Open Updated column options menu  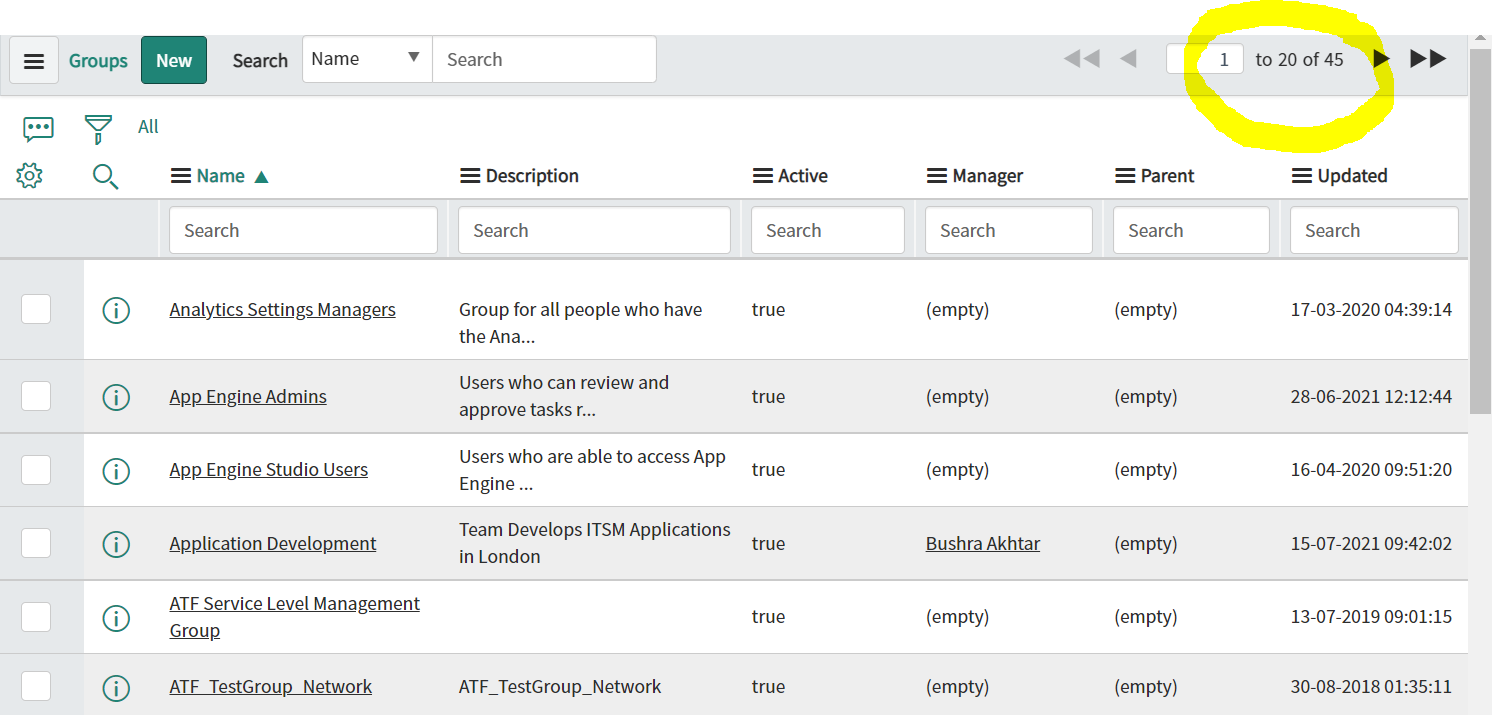click(1301, 176)
